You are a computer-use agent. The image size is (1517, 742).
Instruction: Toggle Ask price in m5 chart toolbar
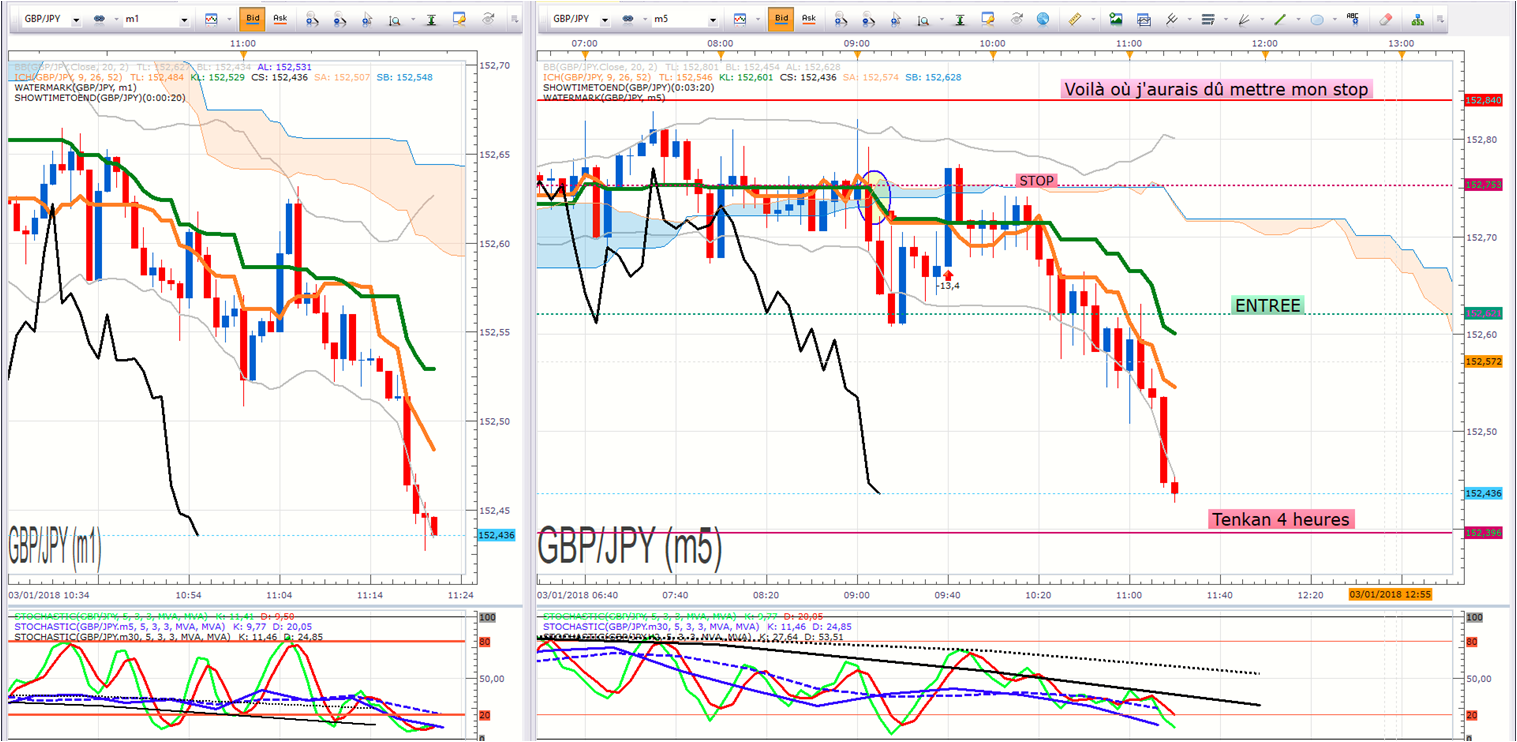[809, 19]
